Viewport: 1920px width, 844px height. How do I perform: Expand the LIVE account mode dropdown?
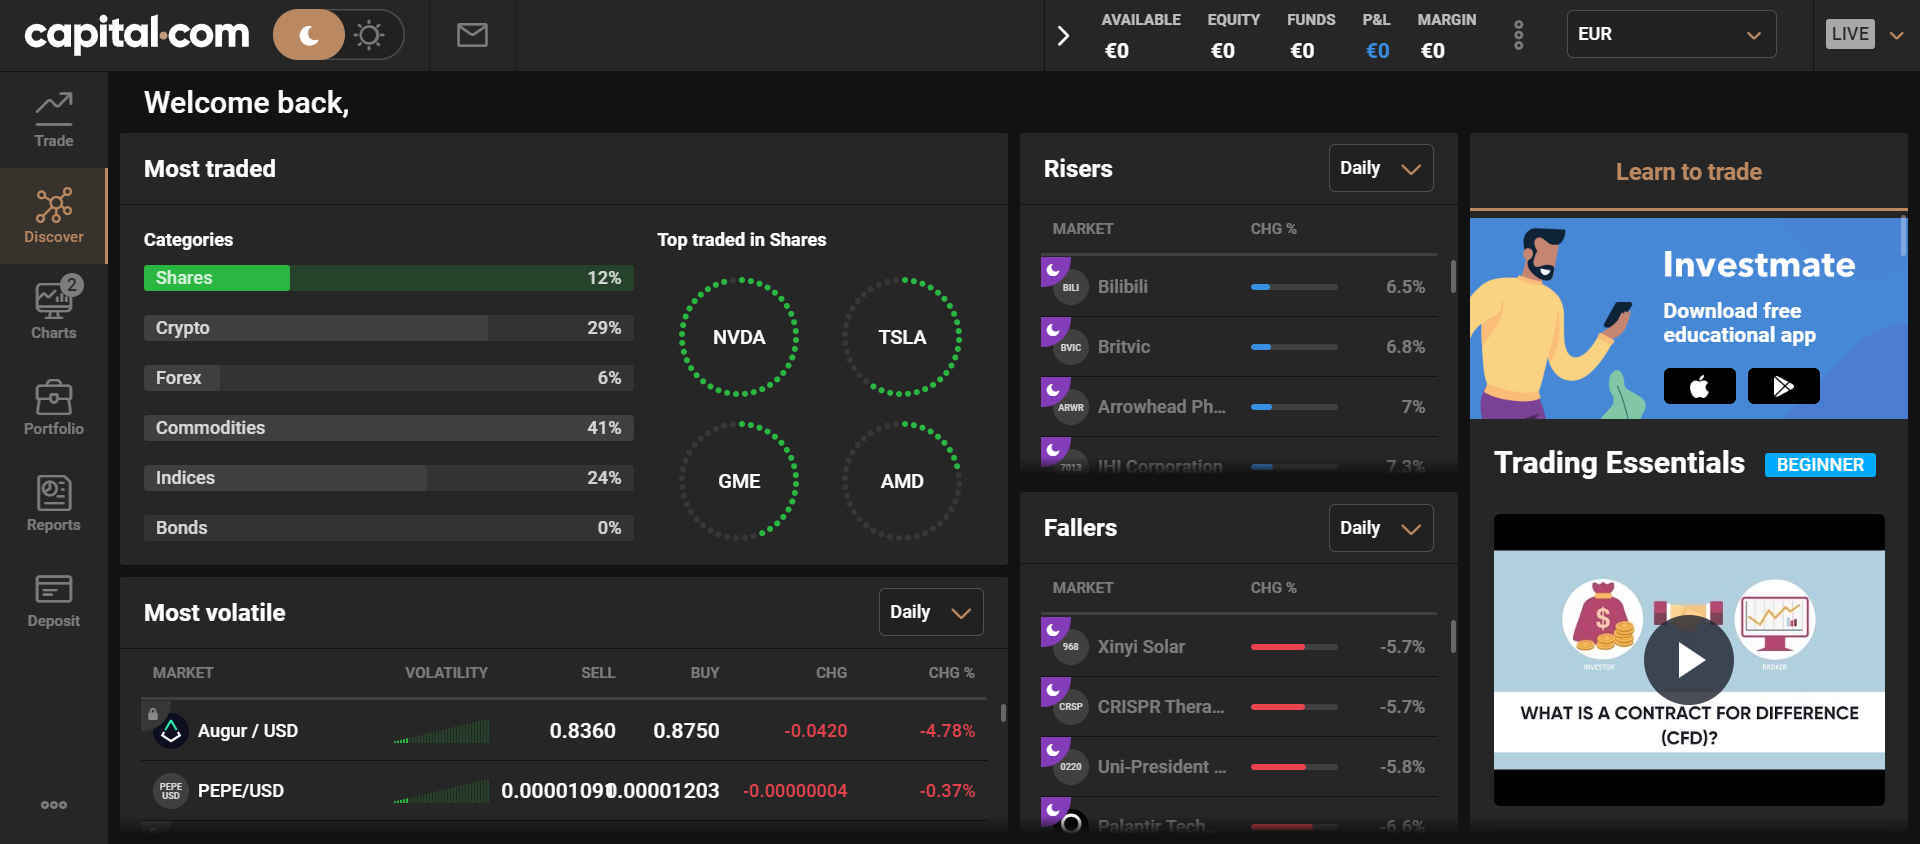pos(1896,35)
